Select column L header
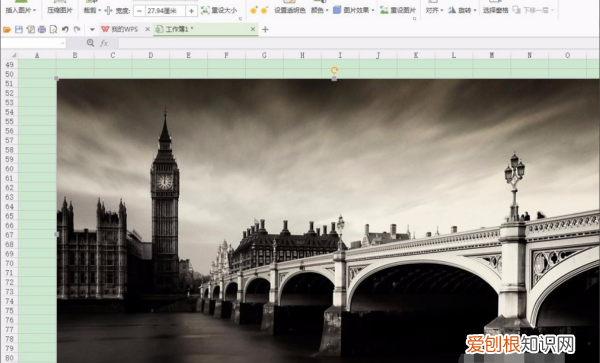Screen dimensions: 600x363 click(454, 55)
